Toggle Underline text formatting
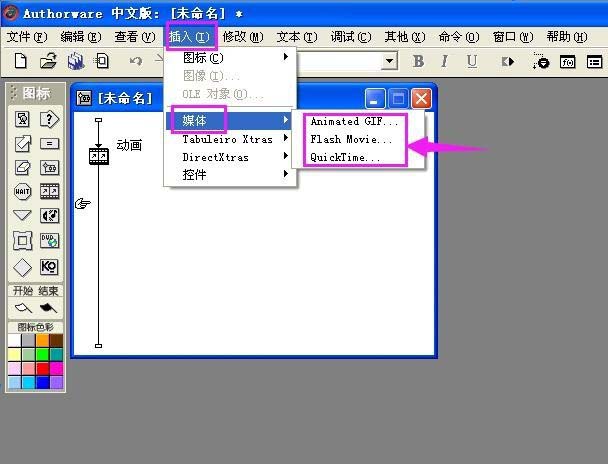The height and width of the screenshot is (464, 608). pos(472,61)
